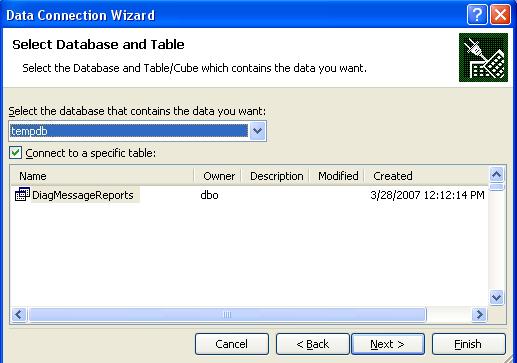Open the tempdb database dropdown arrow
The image size is (517, 363).
click(x=257, y=131)
